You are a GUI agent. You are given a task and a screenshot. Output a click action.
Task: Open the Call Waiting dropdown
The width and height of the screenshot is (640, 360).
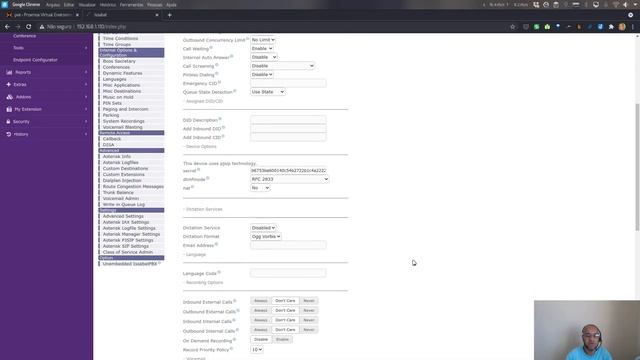262,49
